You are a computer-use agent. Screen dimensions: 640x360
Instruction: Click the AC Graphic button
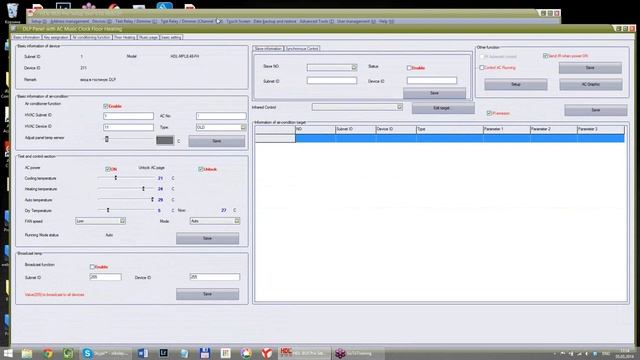(x=591, y=84)
